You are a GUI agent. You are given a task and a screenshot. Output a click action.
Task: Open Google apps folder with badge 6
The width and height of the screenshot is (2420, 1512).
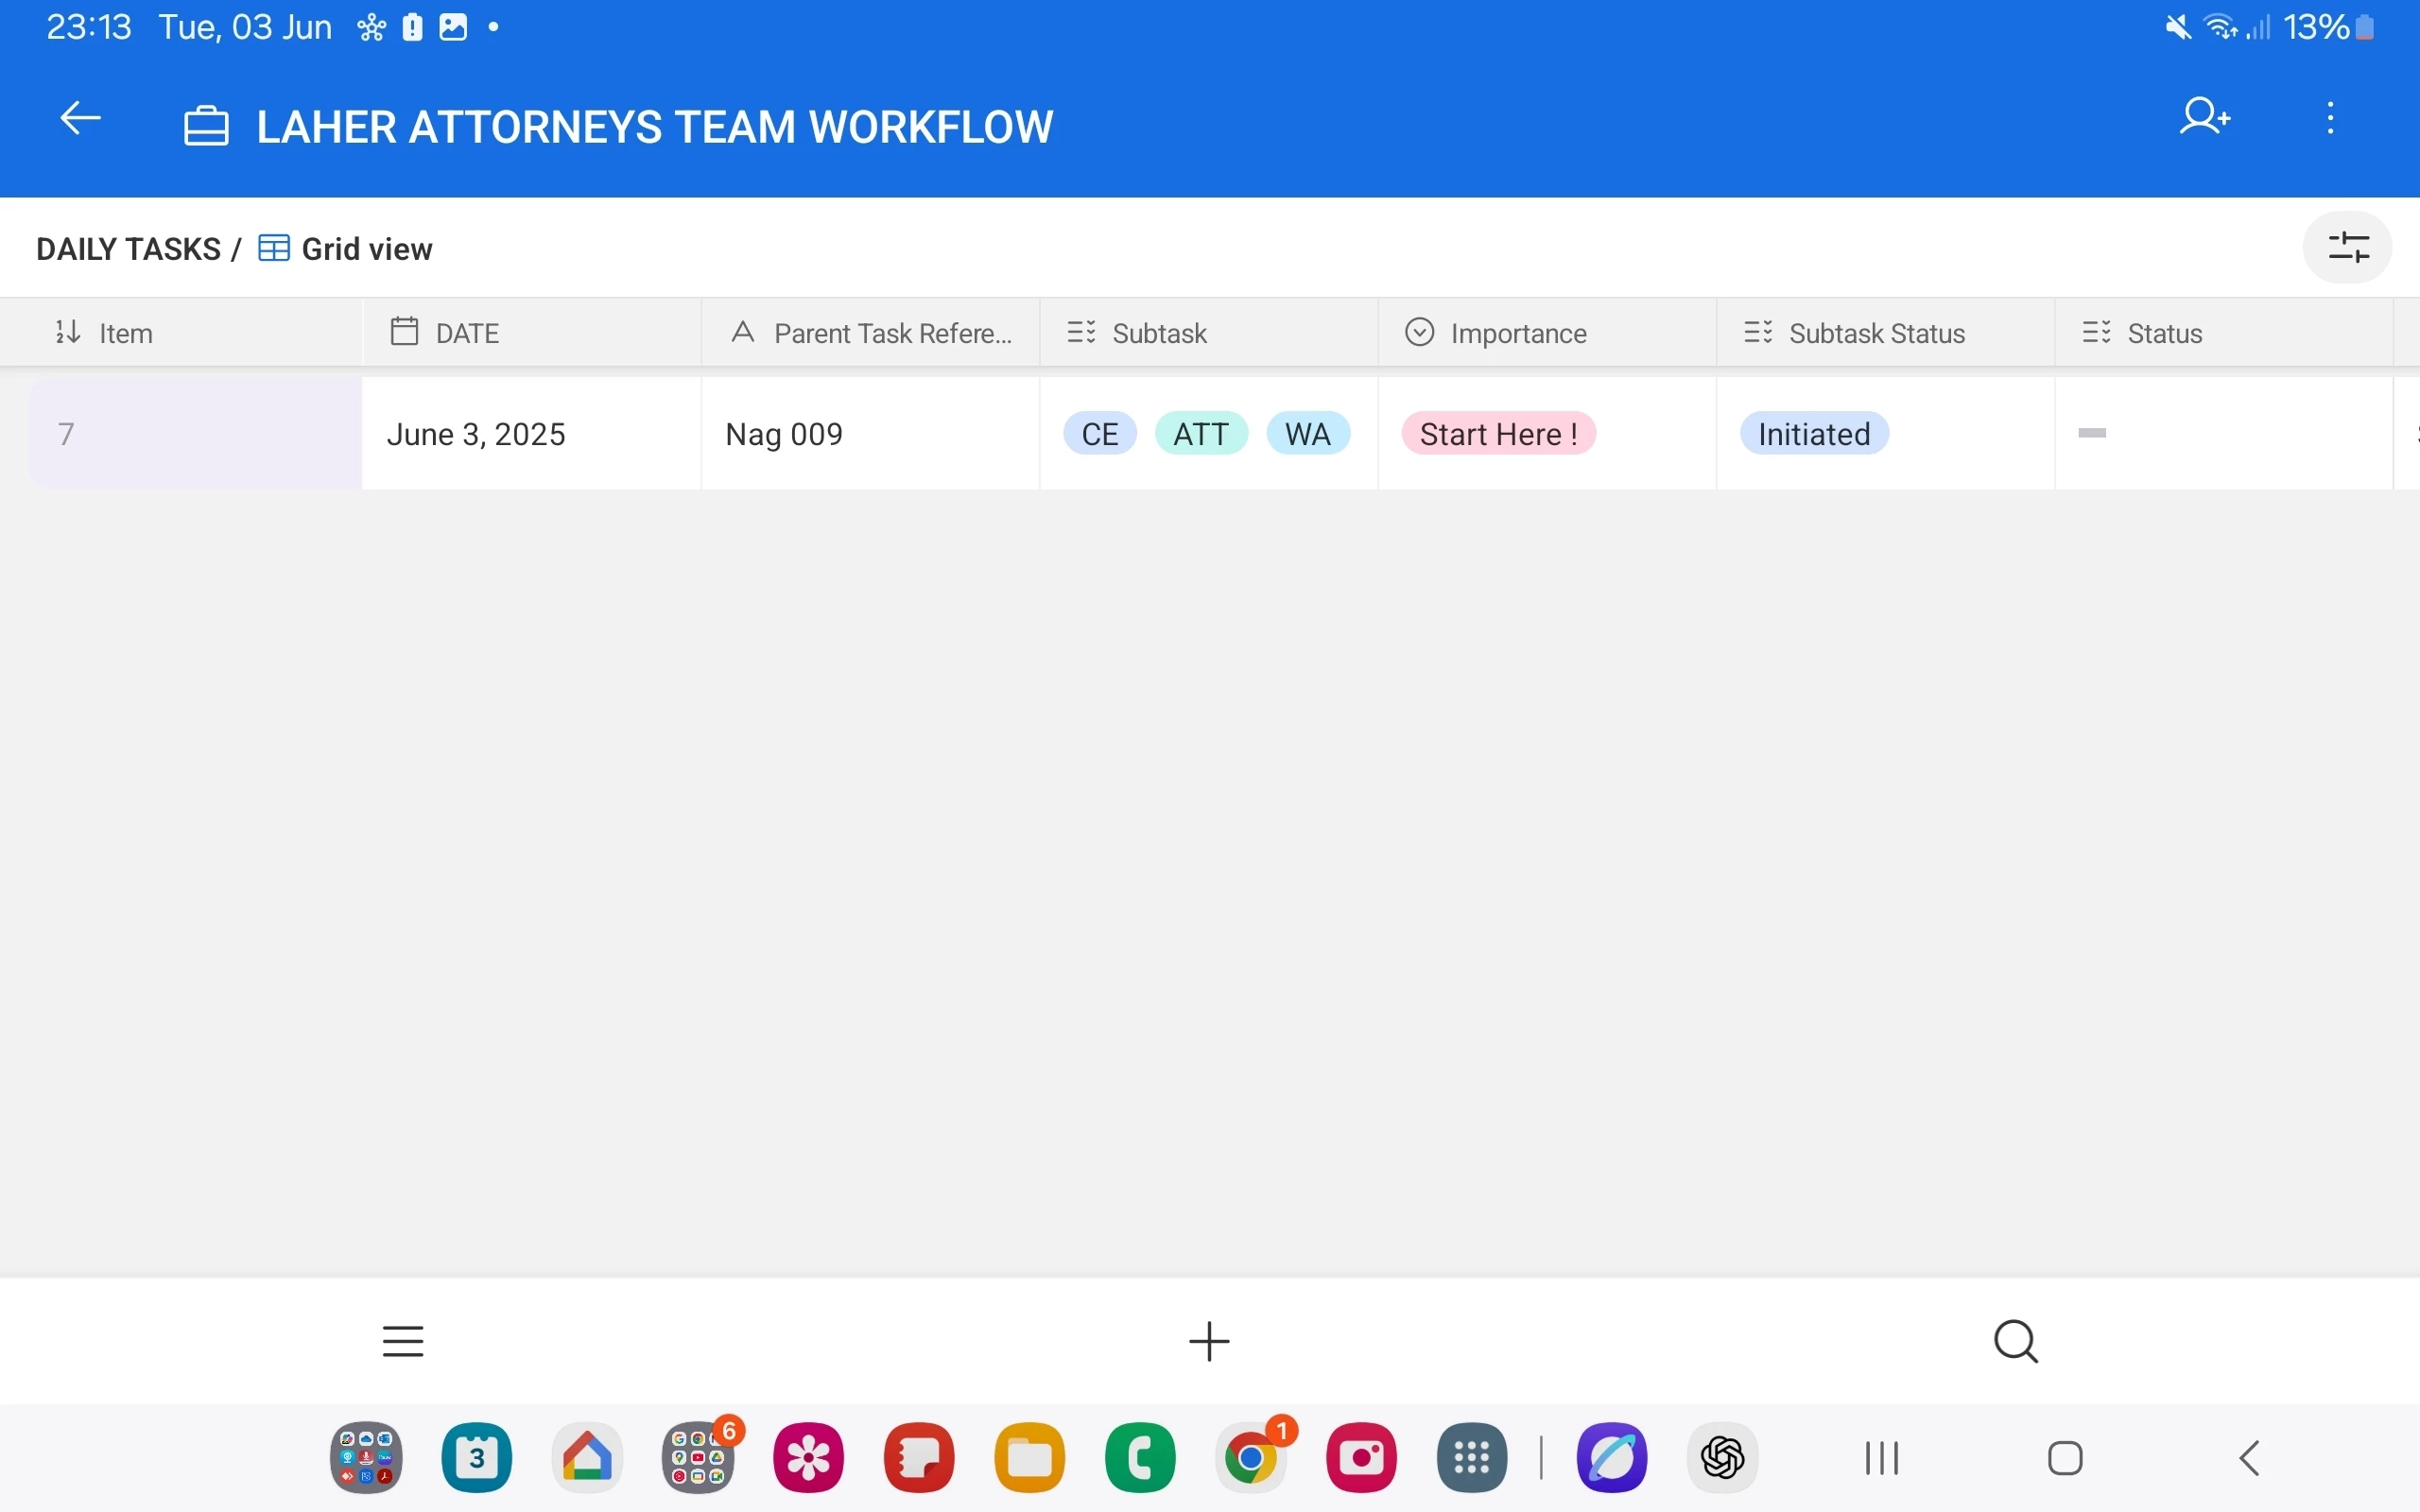699,1458
